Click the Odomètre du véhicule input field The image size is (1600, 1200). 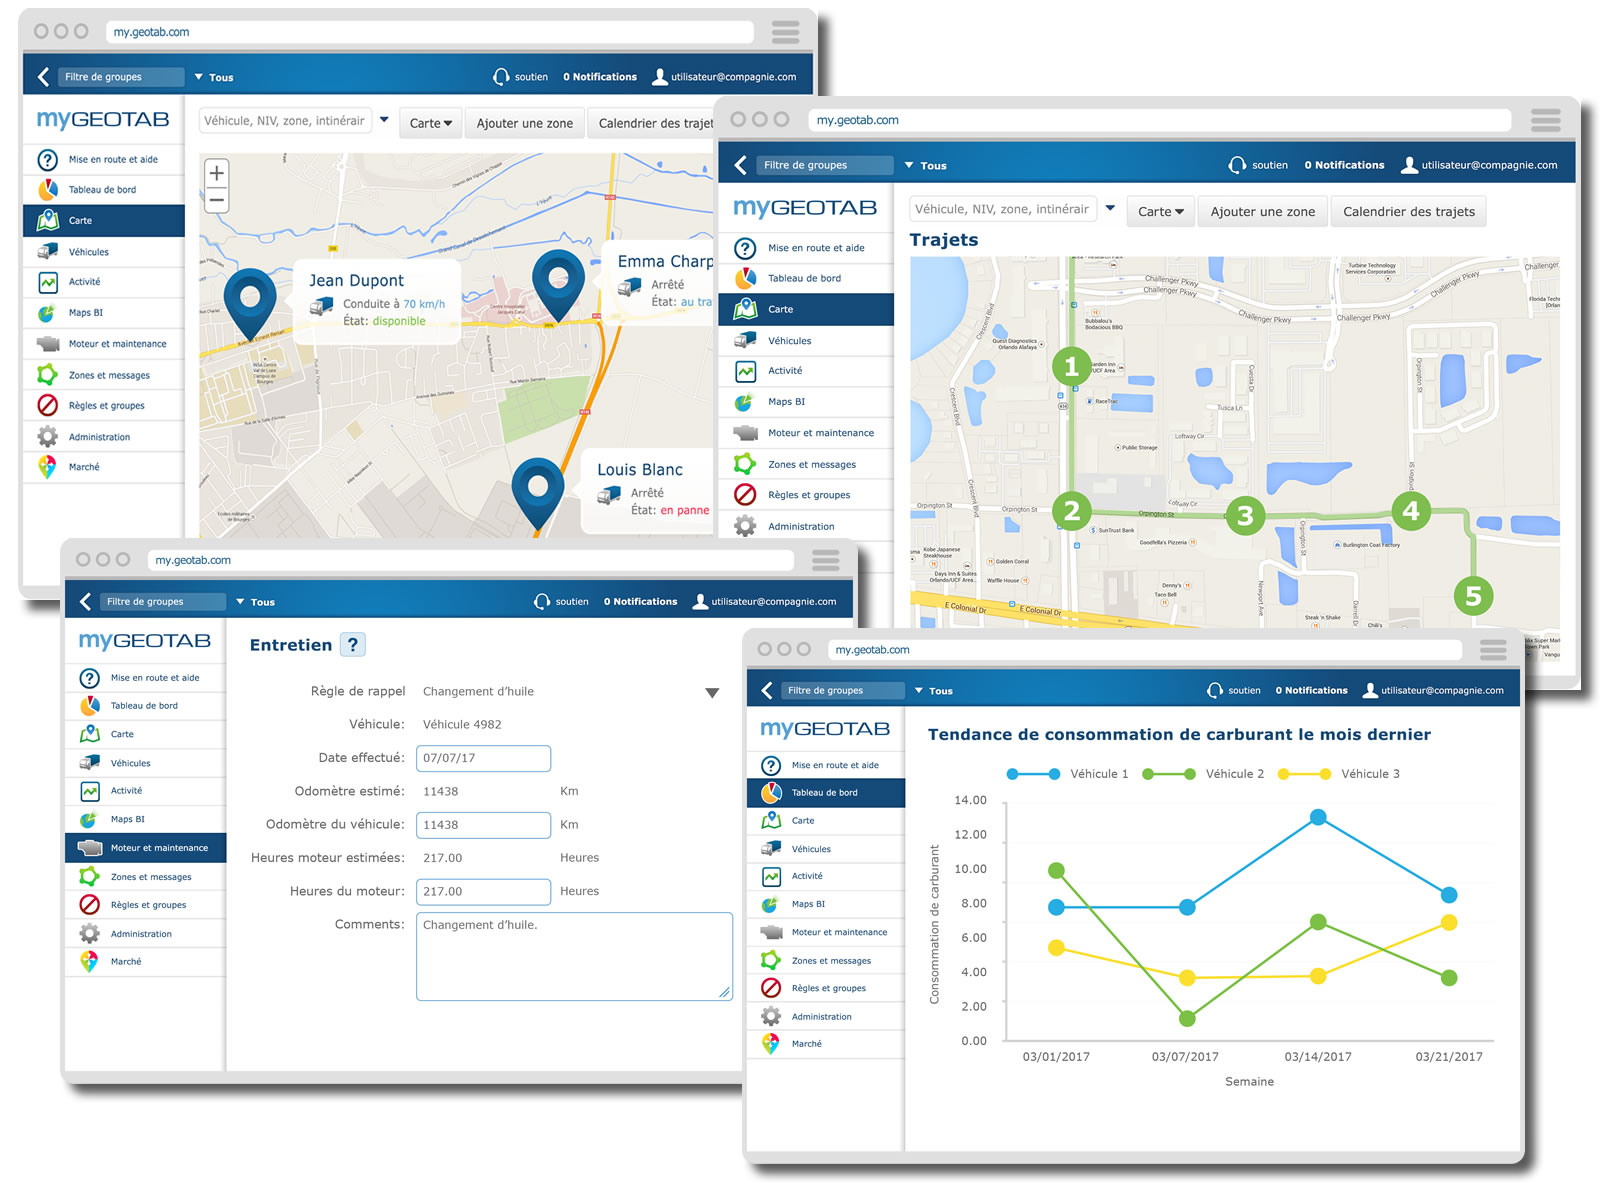pos(483,825)
